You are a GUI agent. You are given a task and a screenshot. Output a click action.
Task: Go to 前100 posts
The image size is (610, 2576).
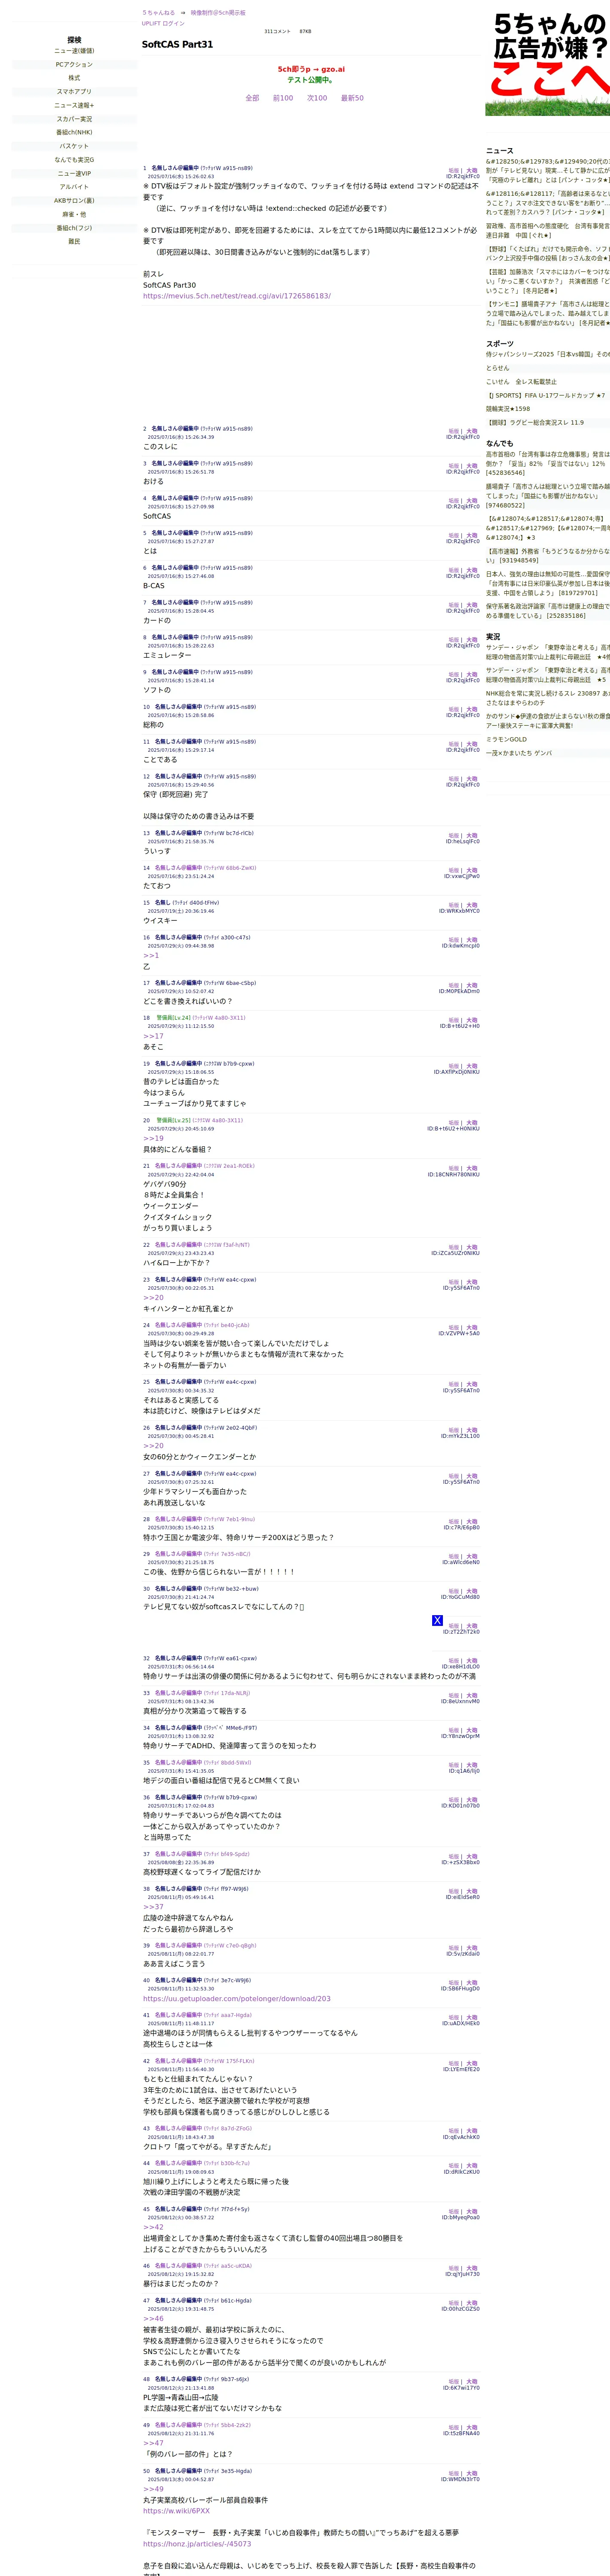[x=283, y=98]
